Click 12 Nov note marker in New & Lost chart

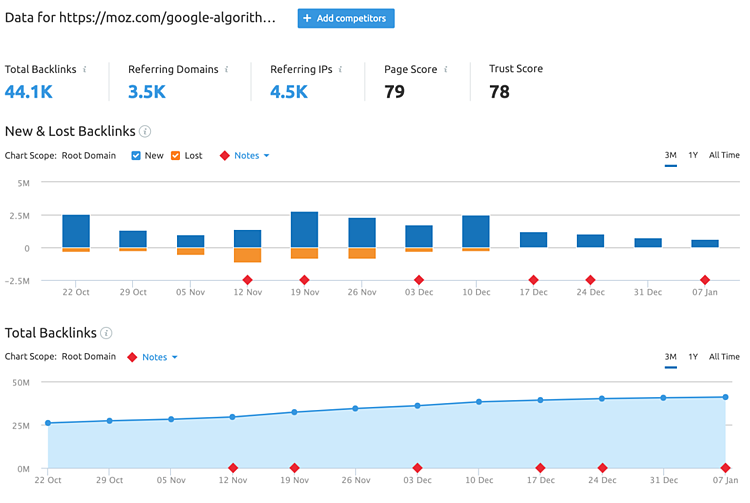pyautogui.click(x=247, y=280)
